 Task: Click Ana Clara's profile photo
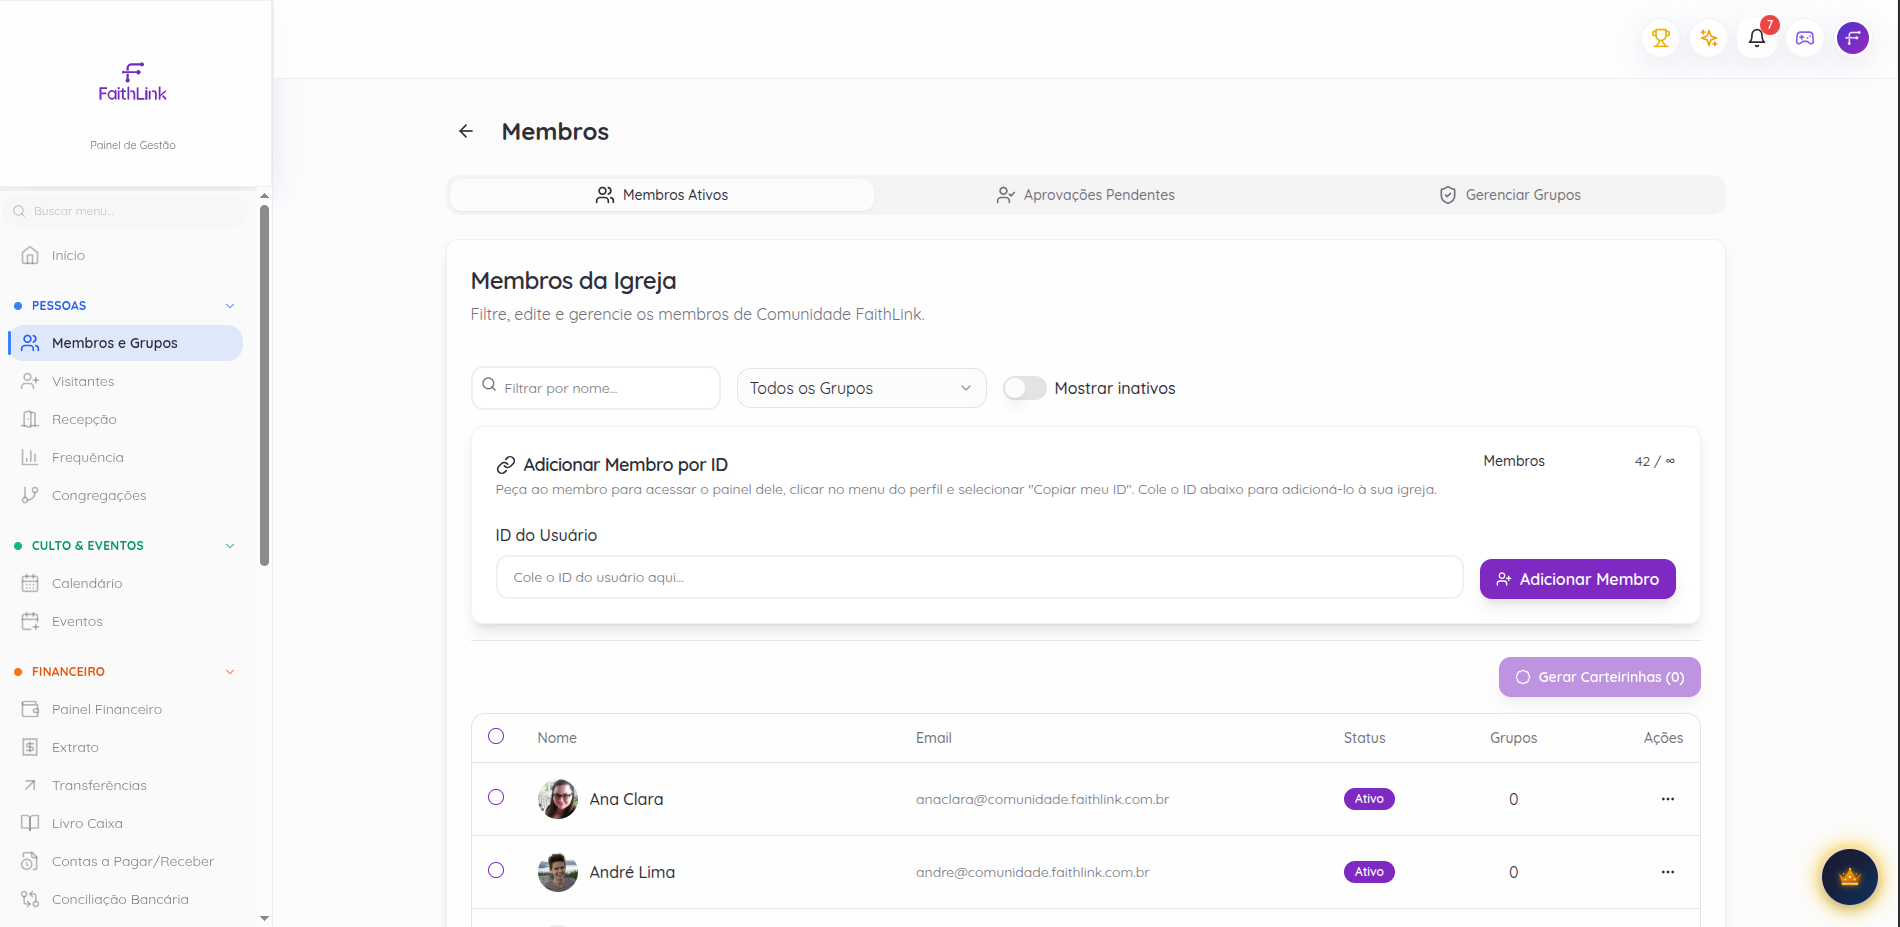(x=558, y=799)
